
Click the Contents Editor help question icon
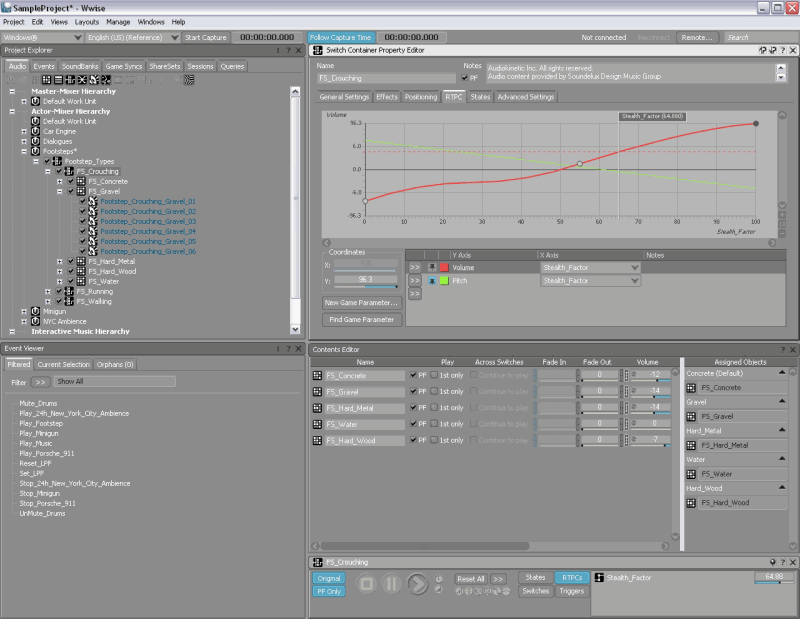tap(783, 350)
